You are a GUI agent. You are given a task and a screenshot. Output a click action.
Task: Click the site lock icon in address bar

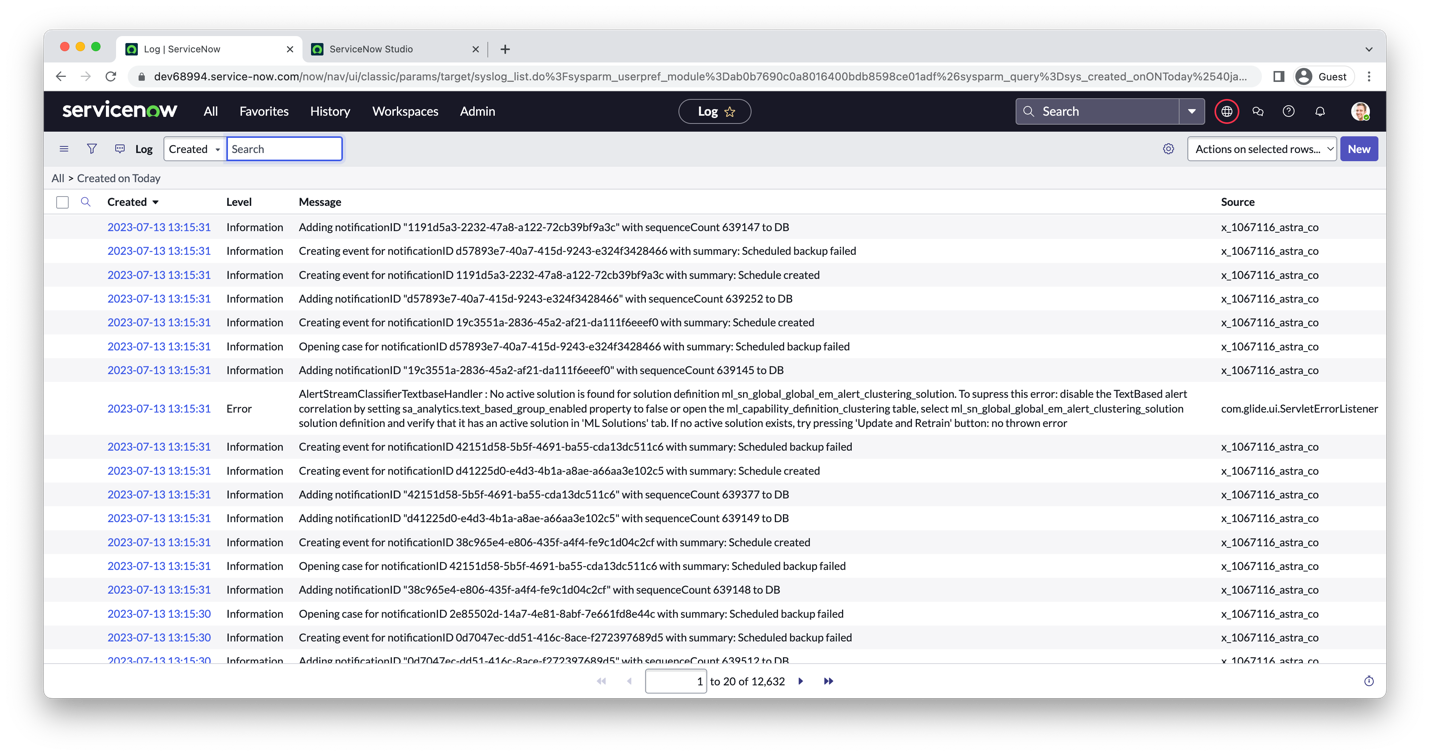141,76
